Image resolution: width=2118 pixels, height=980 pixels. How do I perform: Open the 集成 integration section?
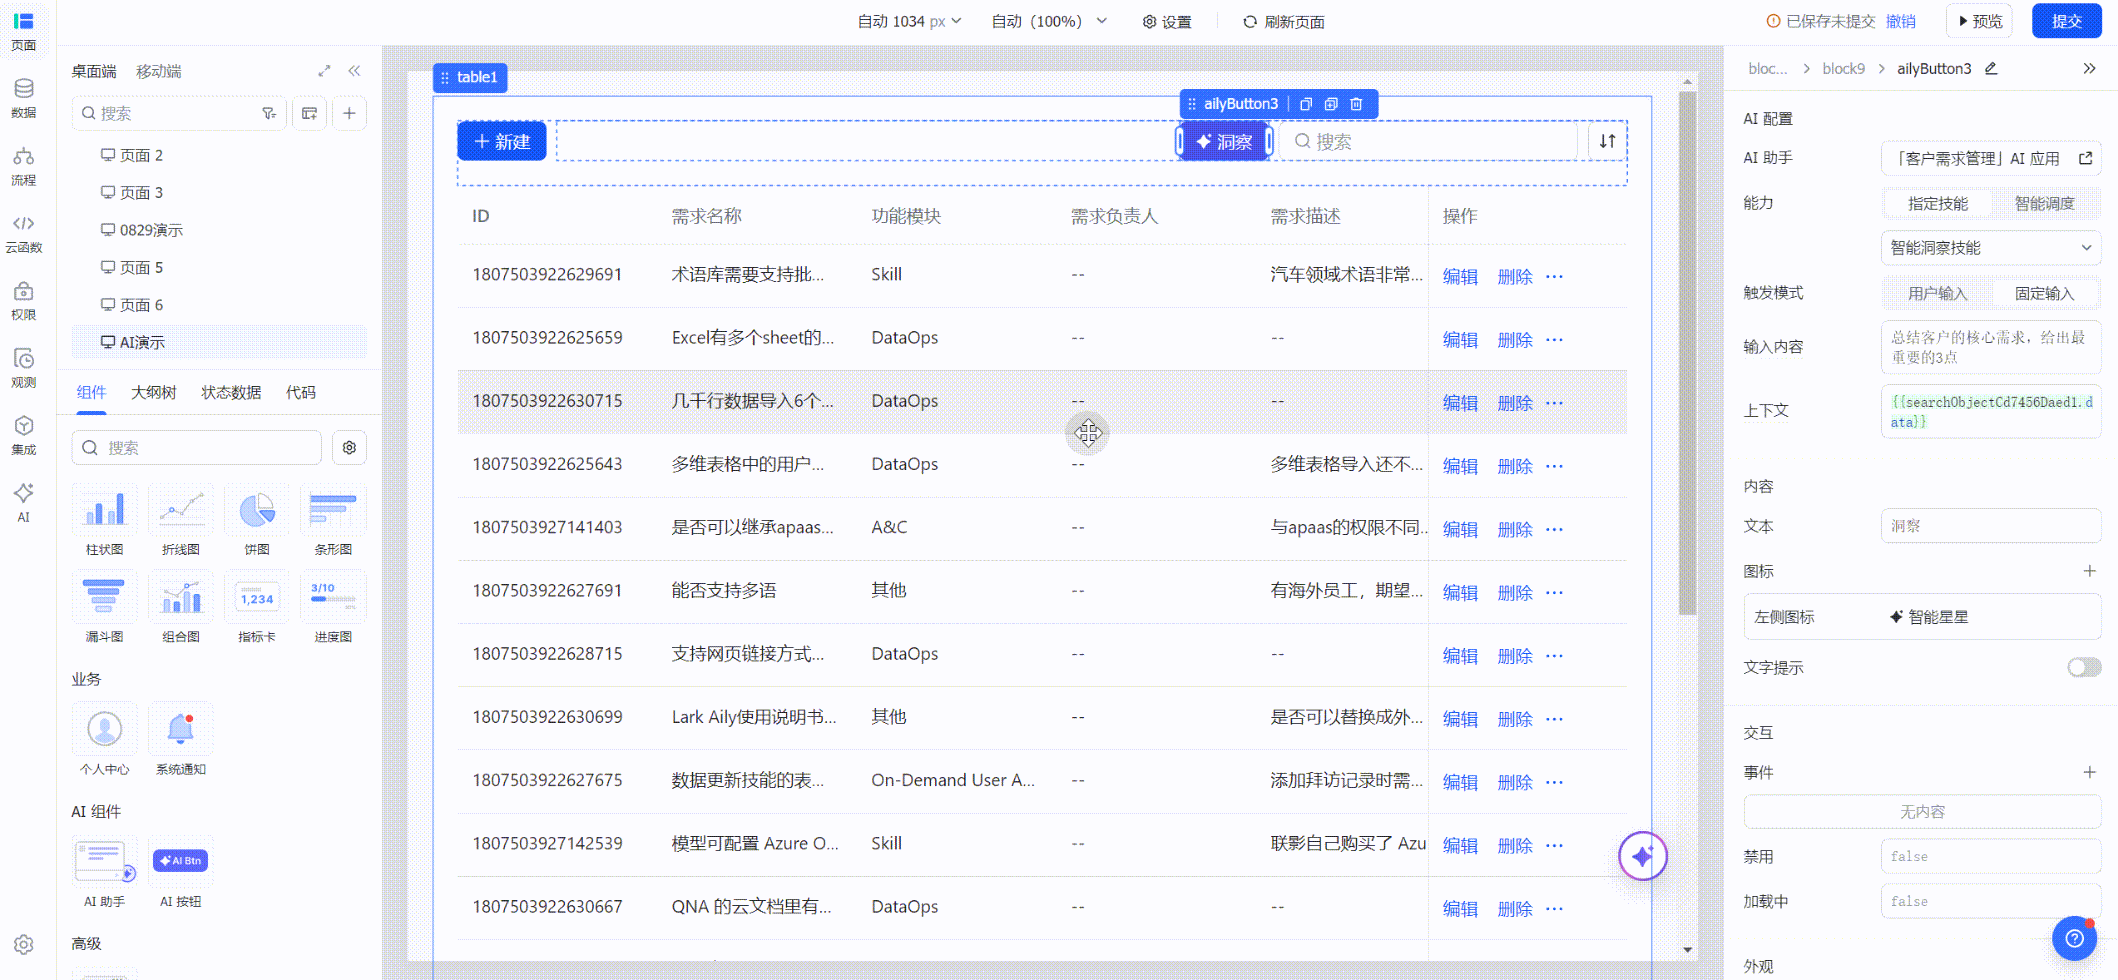tap(23, 435)
